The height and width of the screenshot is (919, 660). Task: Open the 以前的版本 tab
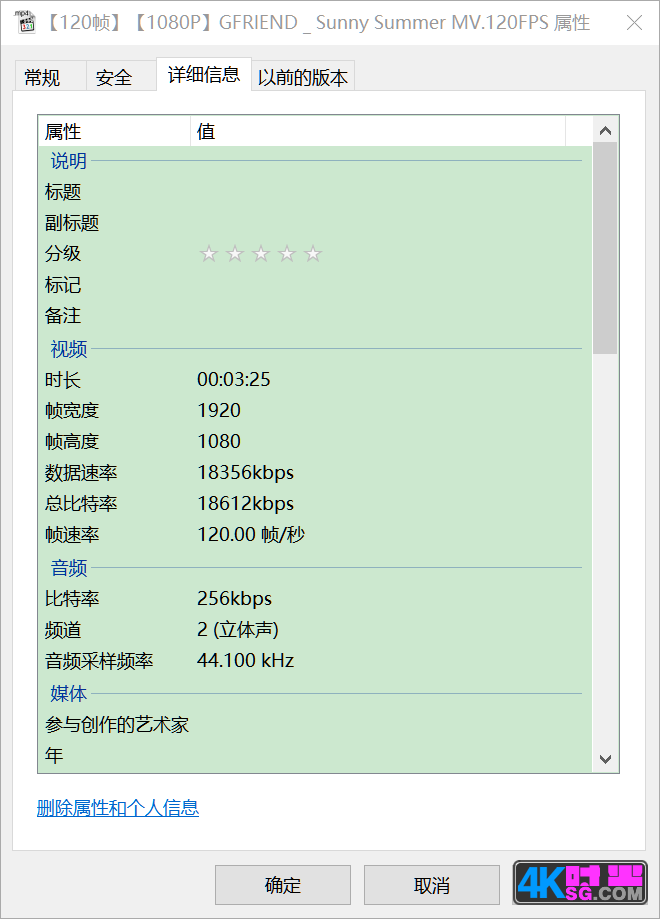pos(303,77)
